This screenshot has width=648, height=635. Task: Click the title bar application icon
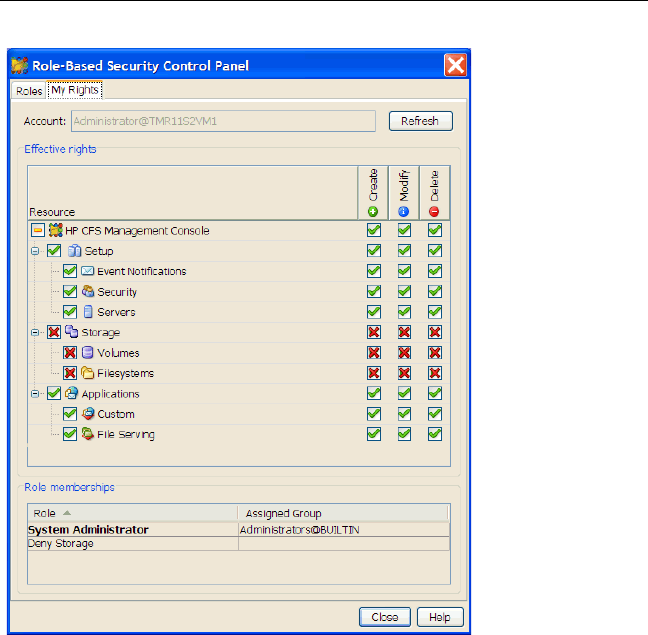20,66
